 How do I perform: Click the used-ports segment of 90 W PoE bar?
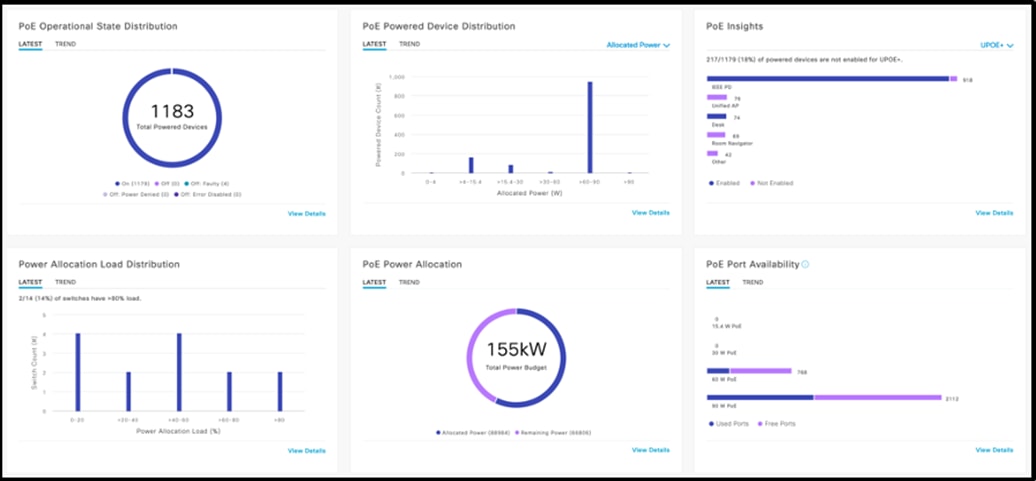pos(760,397)
